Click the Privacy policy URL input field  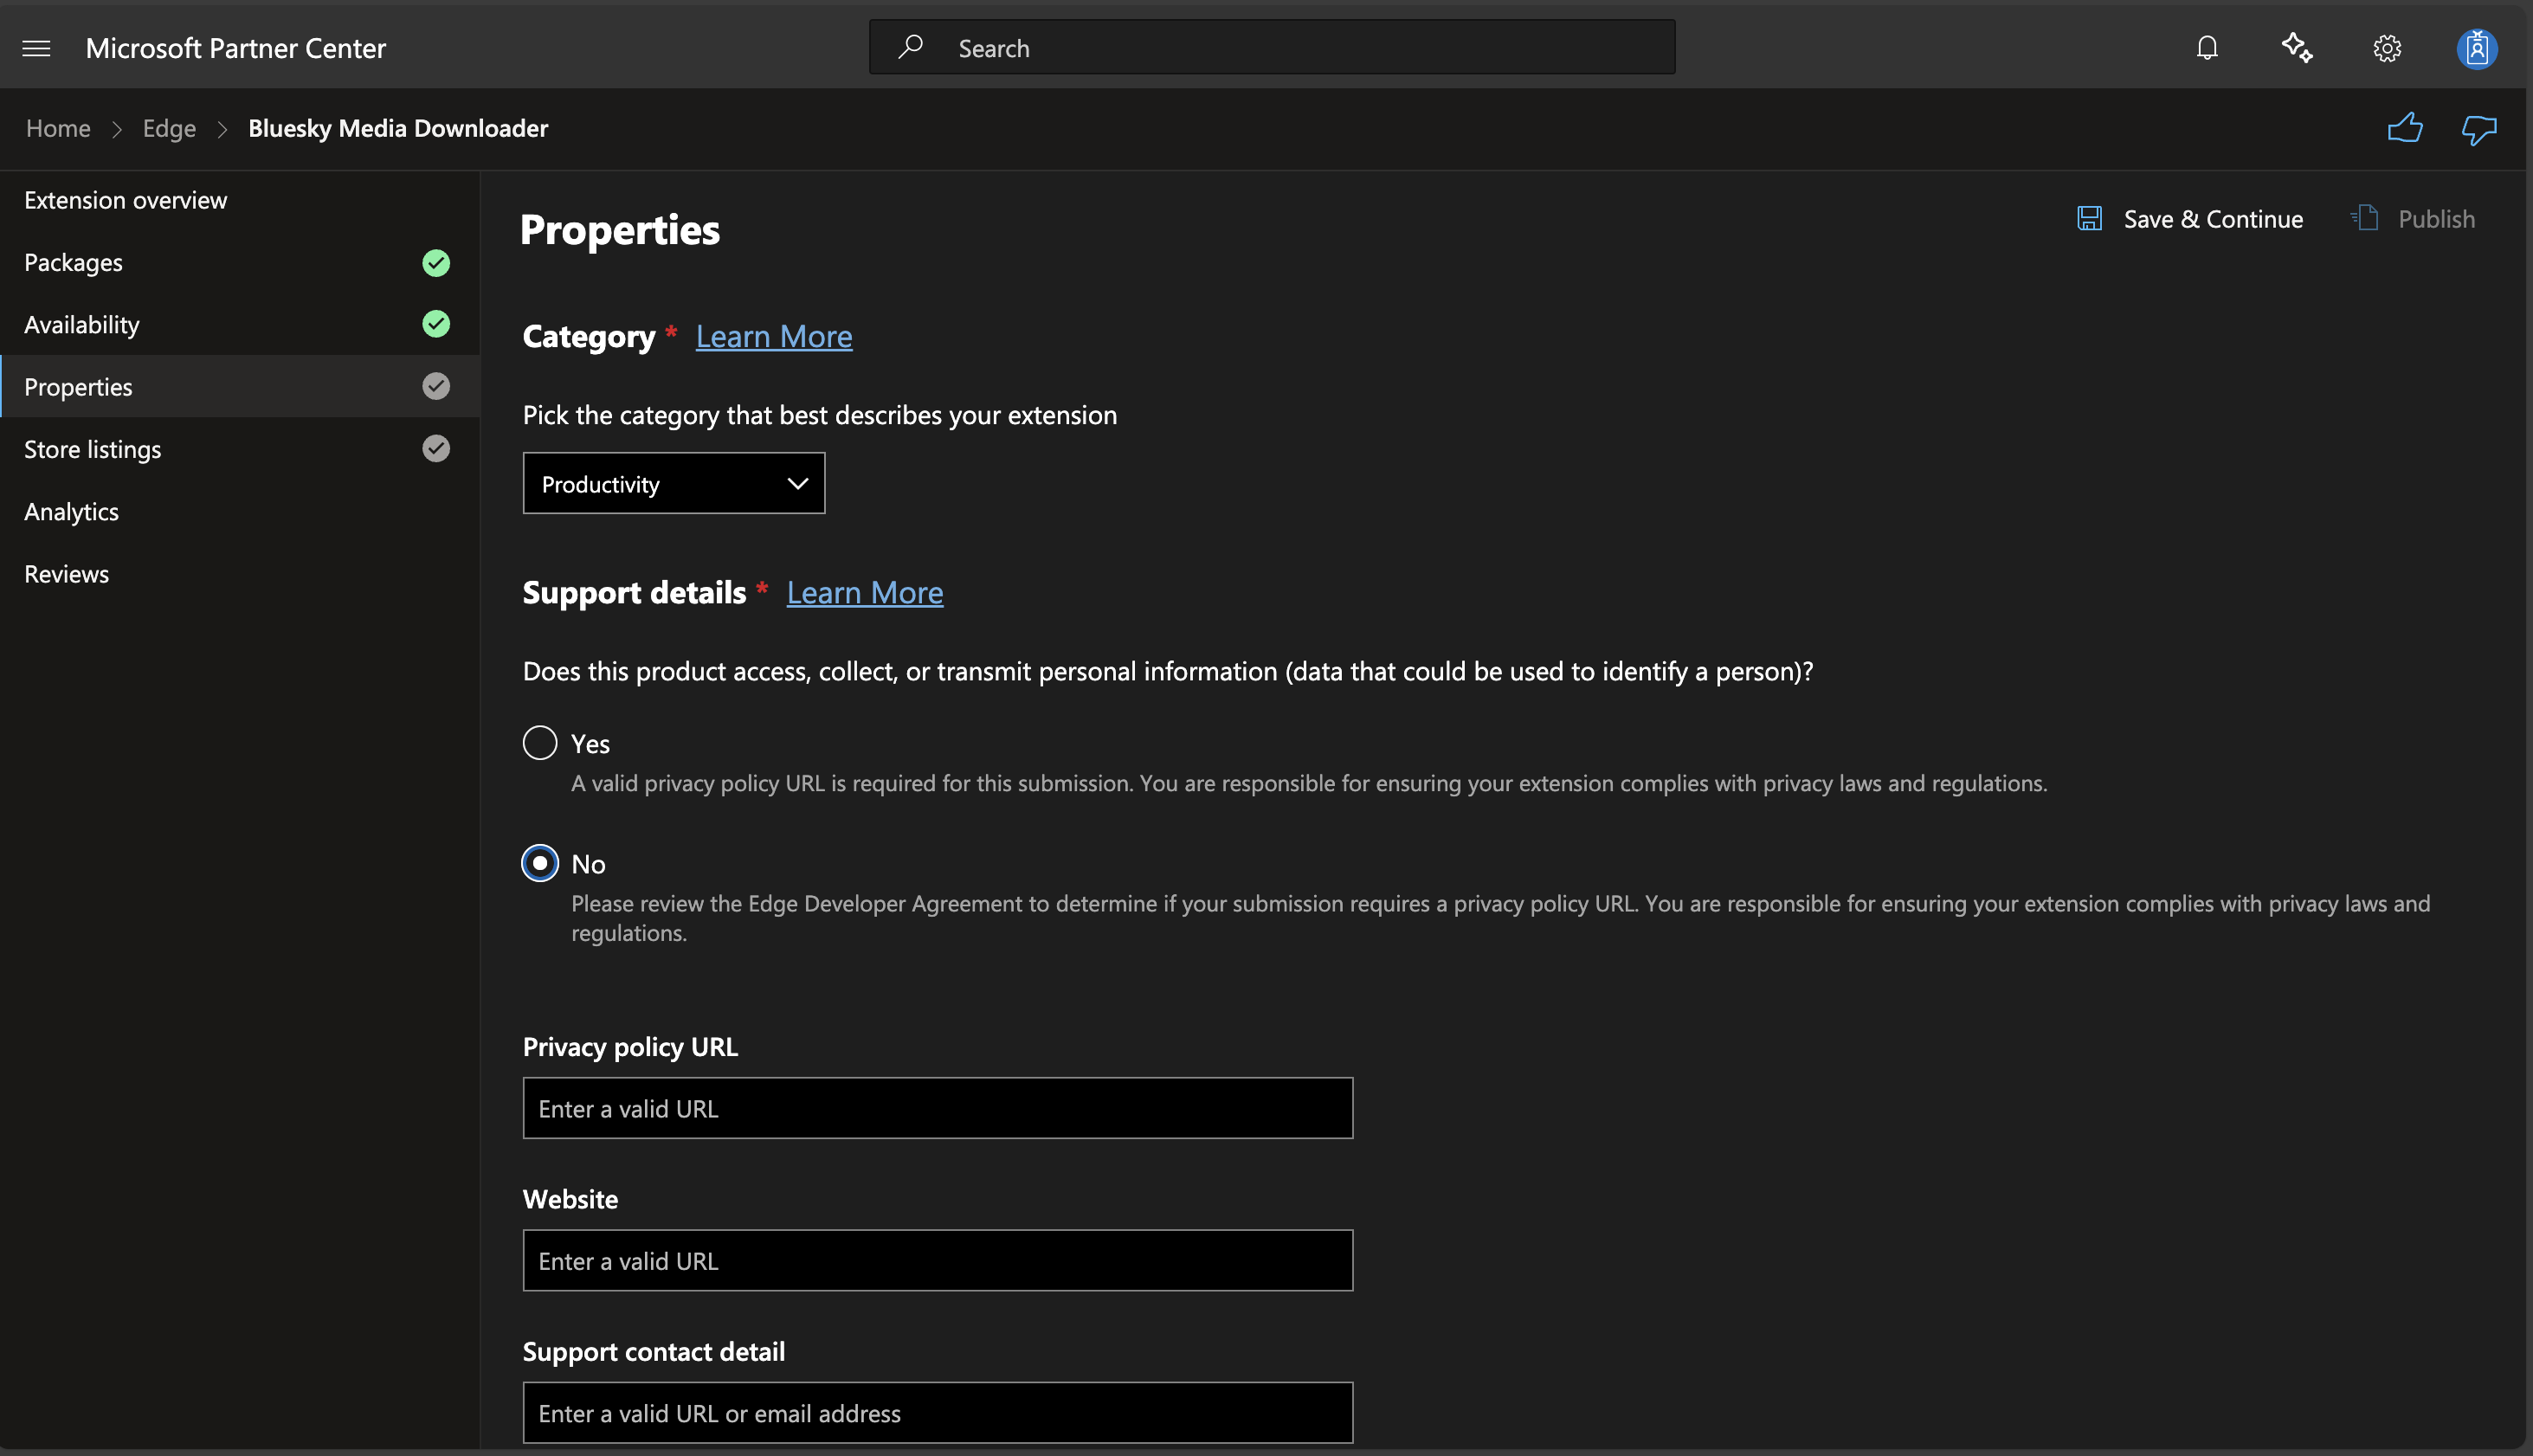[937, 1108]
